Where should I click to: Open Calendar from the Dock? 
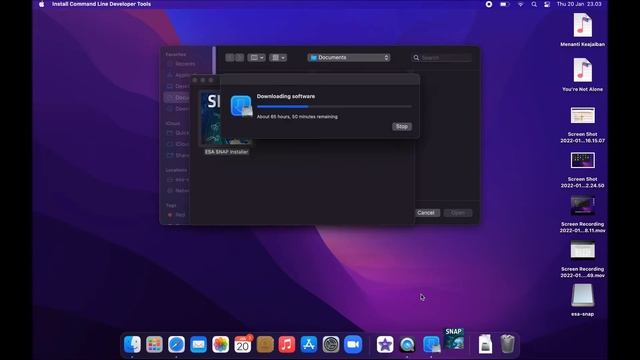[x=243, y=344]
